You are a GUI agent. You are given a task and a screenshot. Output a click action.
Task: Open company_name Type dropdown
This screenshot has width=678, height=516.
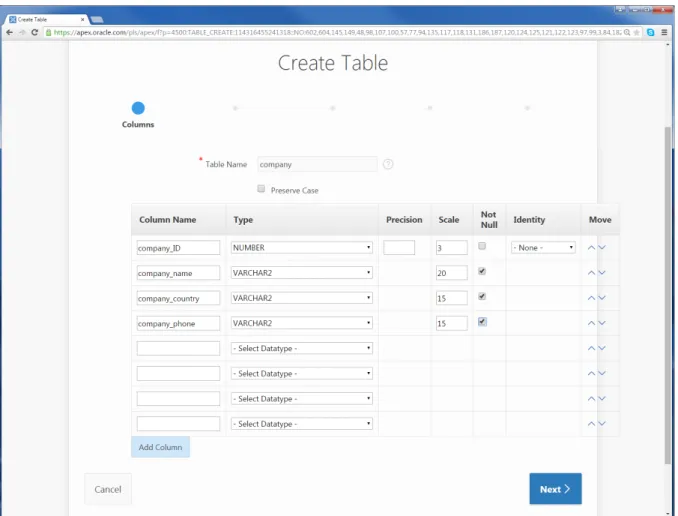click(301, 273)
